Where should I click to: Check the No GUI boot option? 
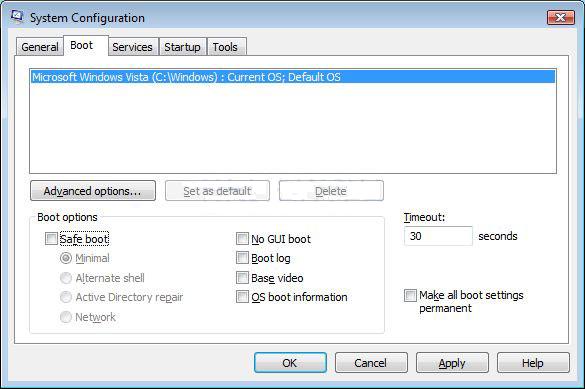click(242, 239)
